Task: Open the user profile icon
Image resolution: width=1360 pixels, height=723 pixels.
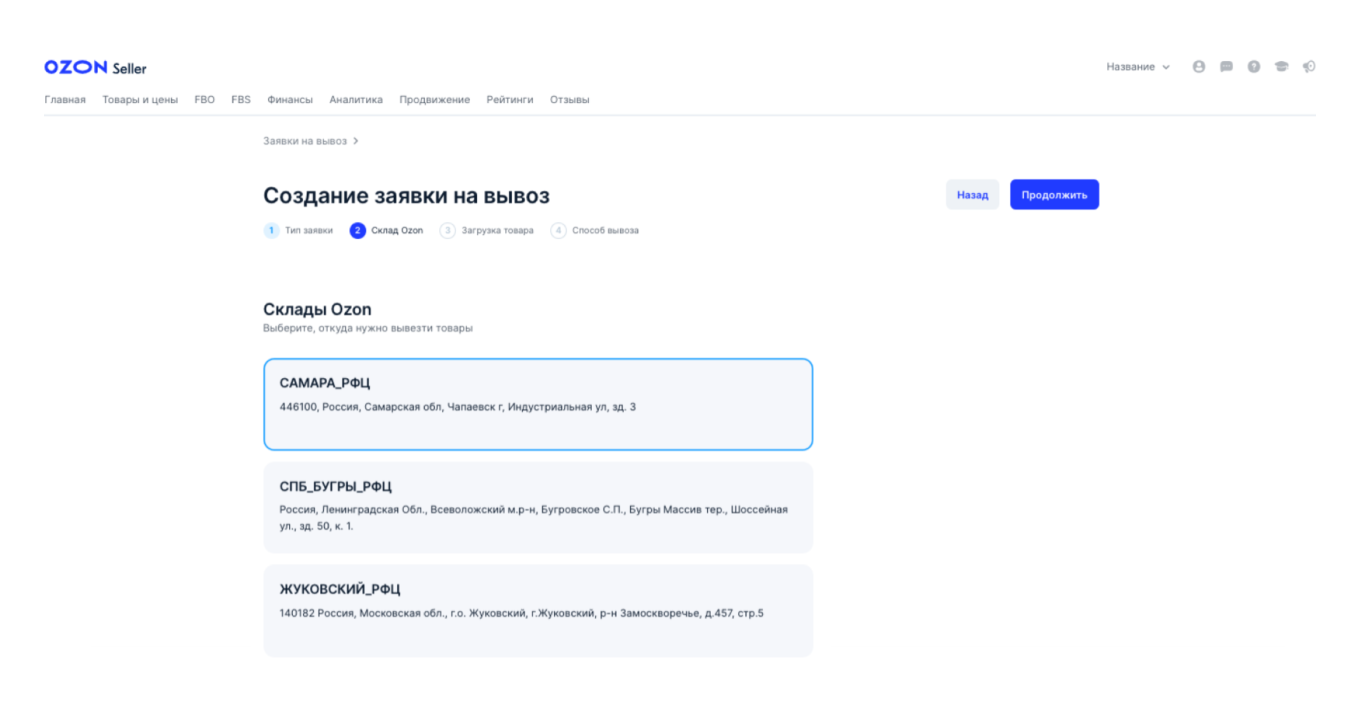Action: (1198, 67)
